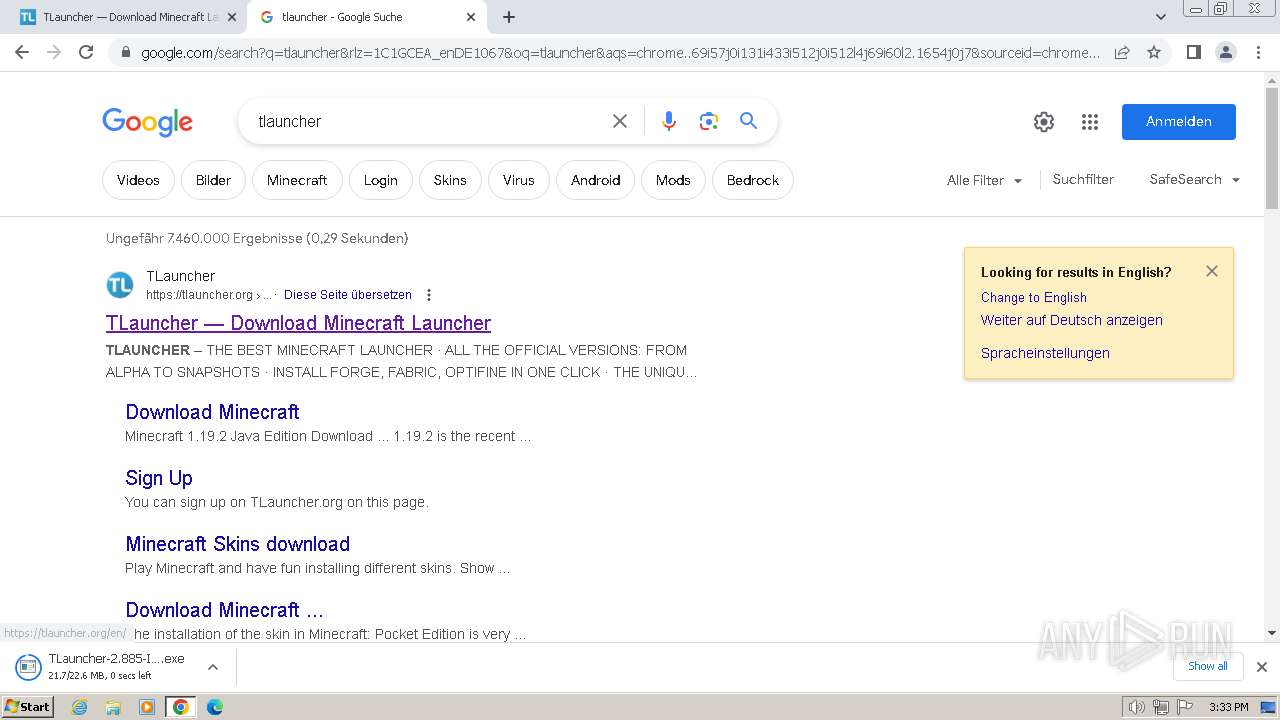Screen dimensions: 1280x720
Task: Open Microsoft Edge from the taskbar
Action: tap(214, 707)
